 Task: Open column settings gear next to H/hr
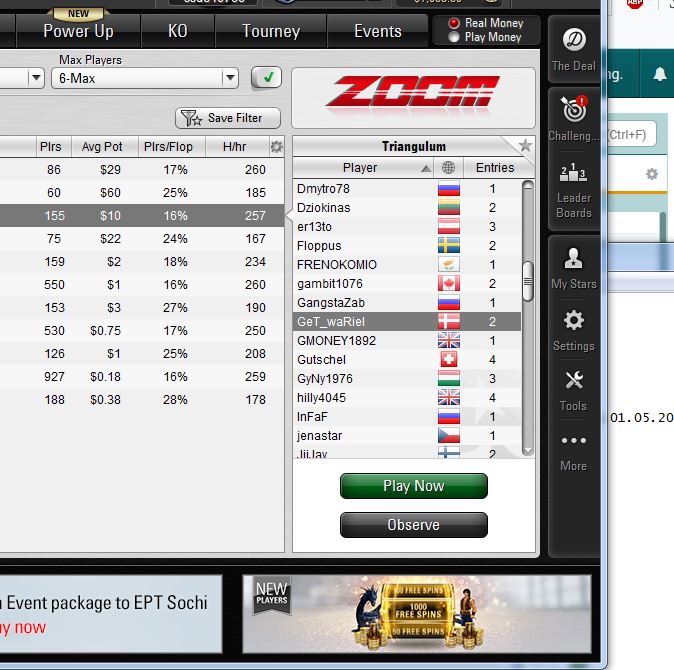(x=276, y=147)
